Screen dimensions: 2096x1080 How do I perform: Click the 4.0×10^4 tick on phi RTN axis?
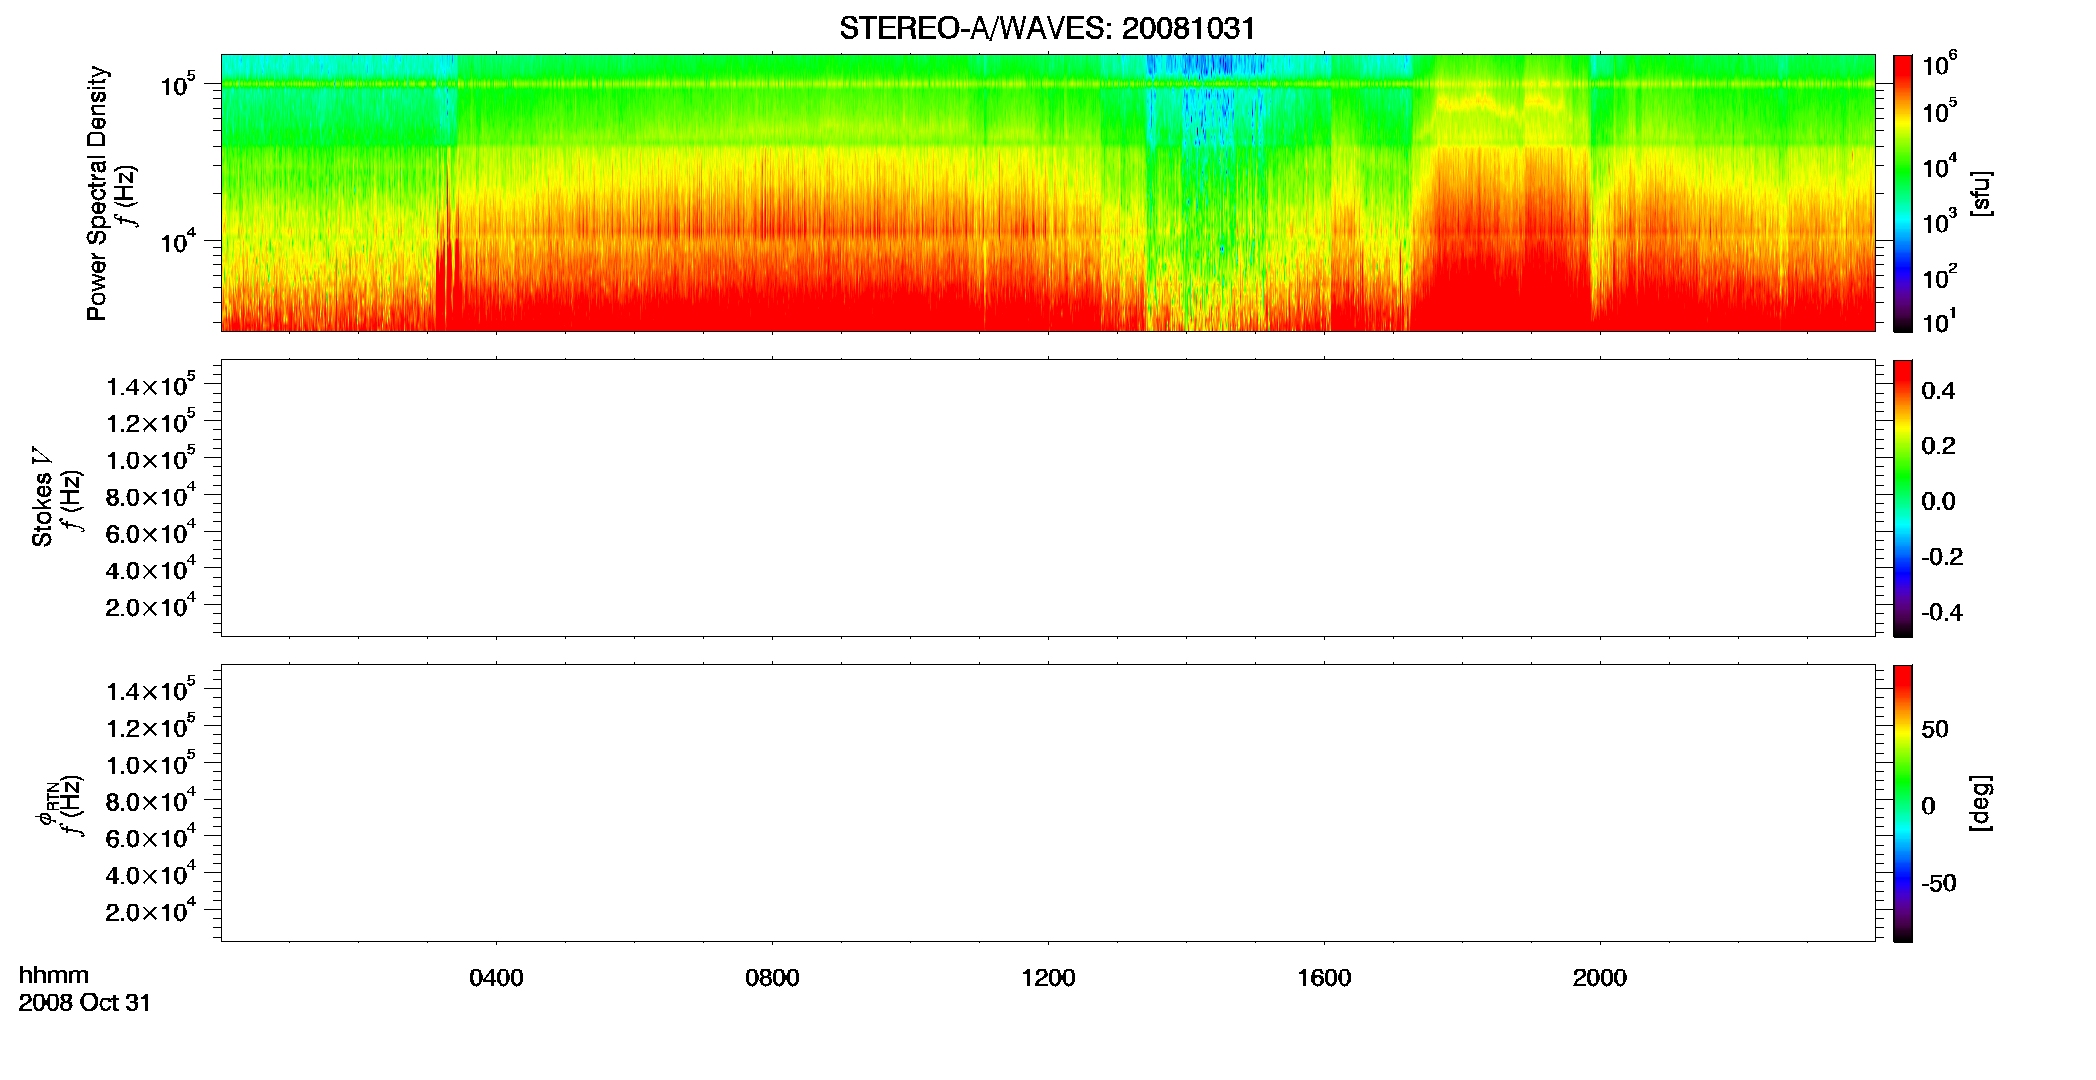tap(151, 875)
